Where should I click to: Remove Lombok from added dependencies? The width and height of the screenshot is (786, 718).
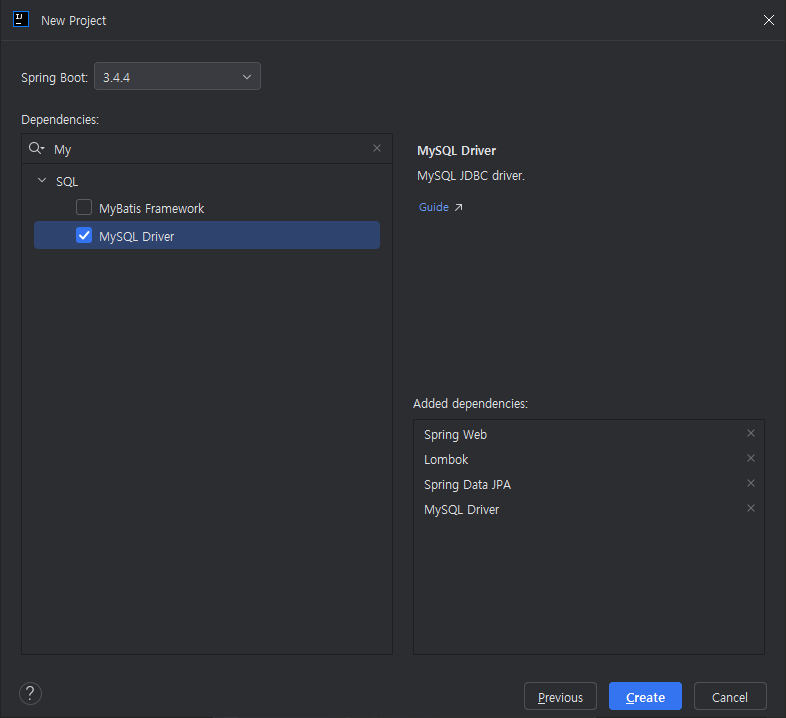coord(750,458)
